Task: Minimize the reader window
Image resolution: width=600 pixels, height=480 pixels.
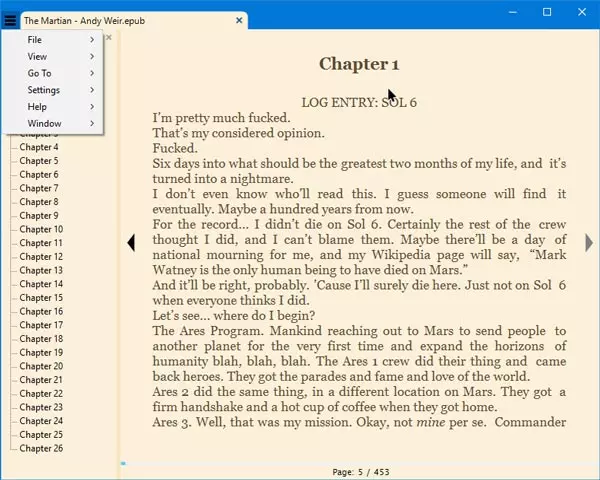Action: [x=513, y=12]
